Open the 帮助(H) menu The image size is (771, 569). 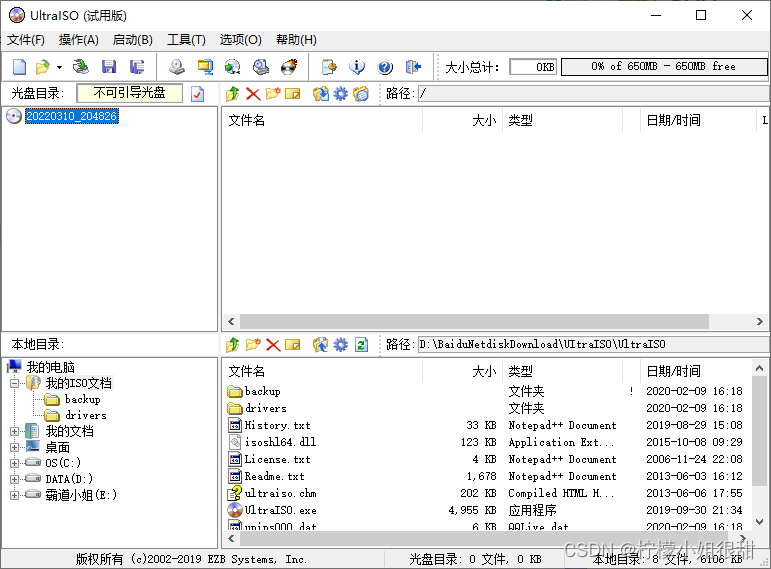(297, 40)
